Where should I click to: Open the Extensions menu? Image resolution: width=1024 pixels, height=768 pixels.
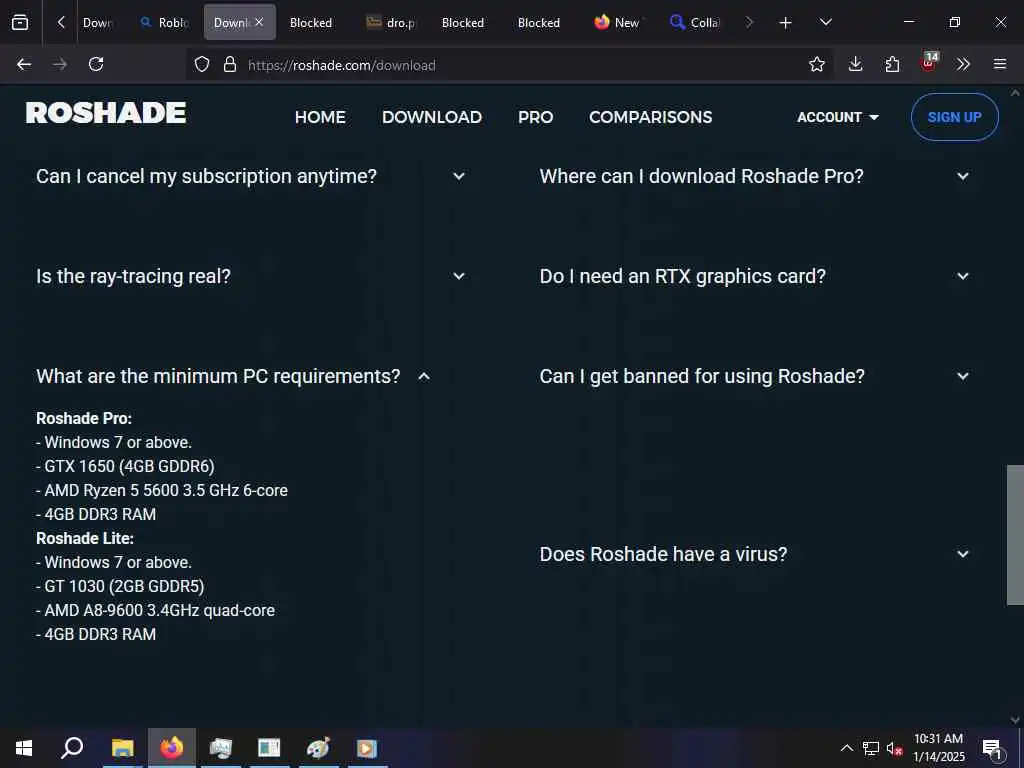pyautogui.click(x=892, y=64)
